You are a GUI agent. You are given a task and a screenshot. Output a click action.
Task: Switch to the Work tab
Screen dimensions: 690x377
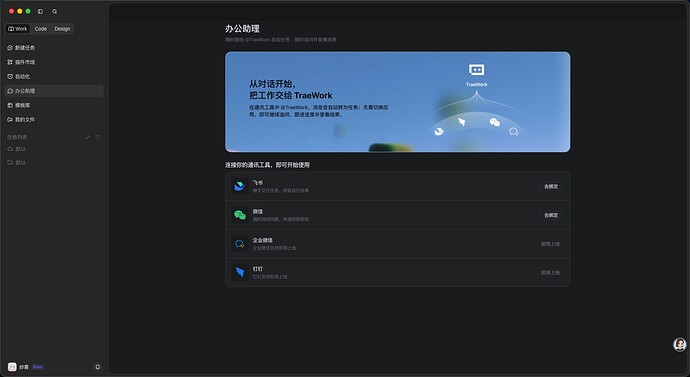coord(18,29)
